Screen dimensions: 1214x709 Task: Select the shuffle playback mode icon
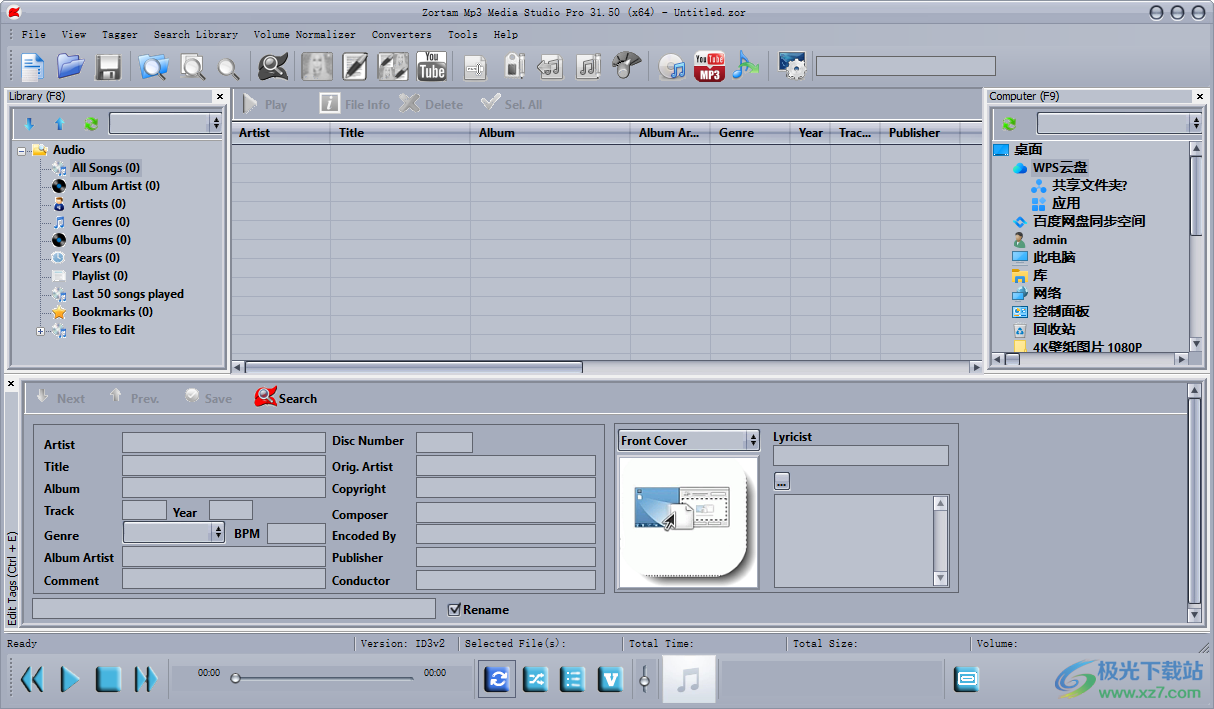click(x=535, y=679)
